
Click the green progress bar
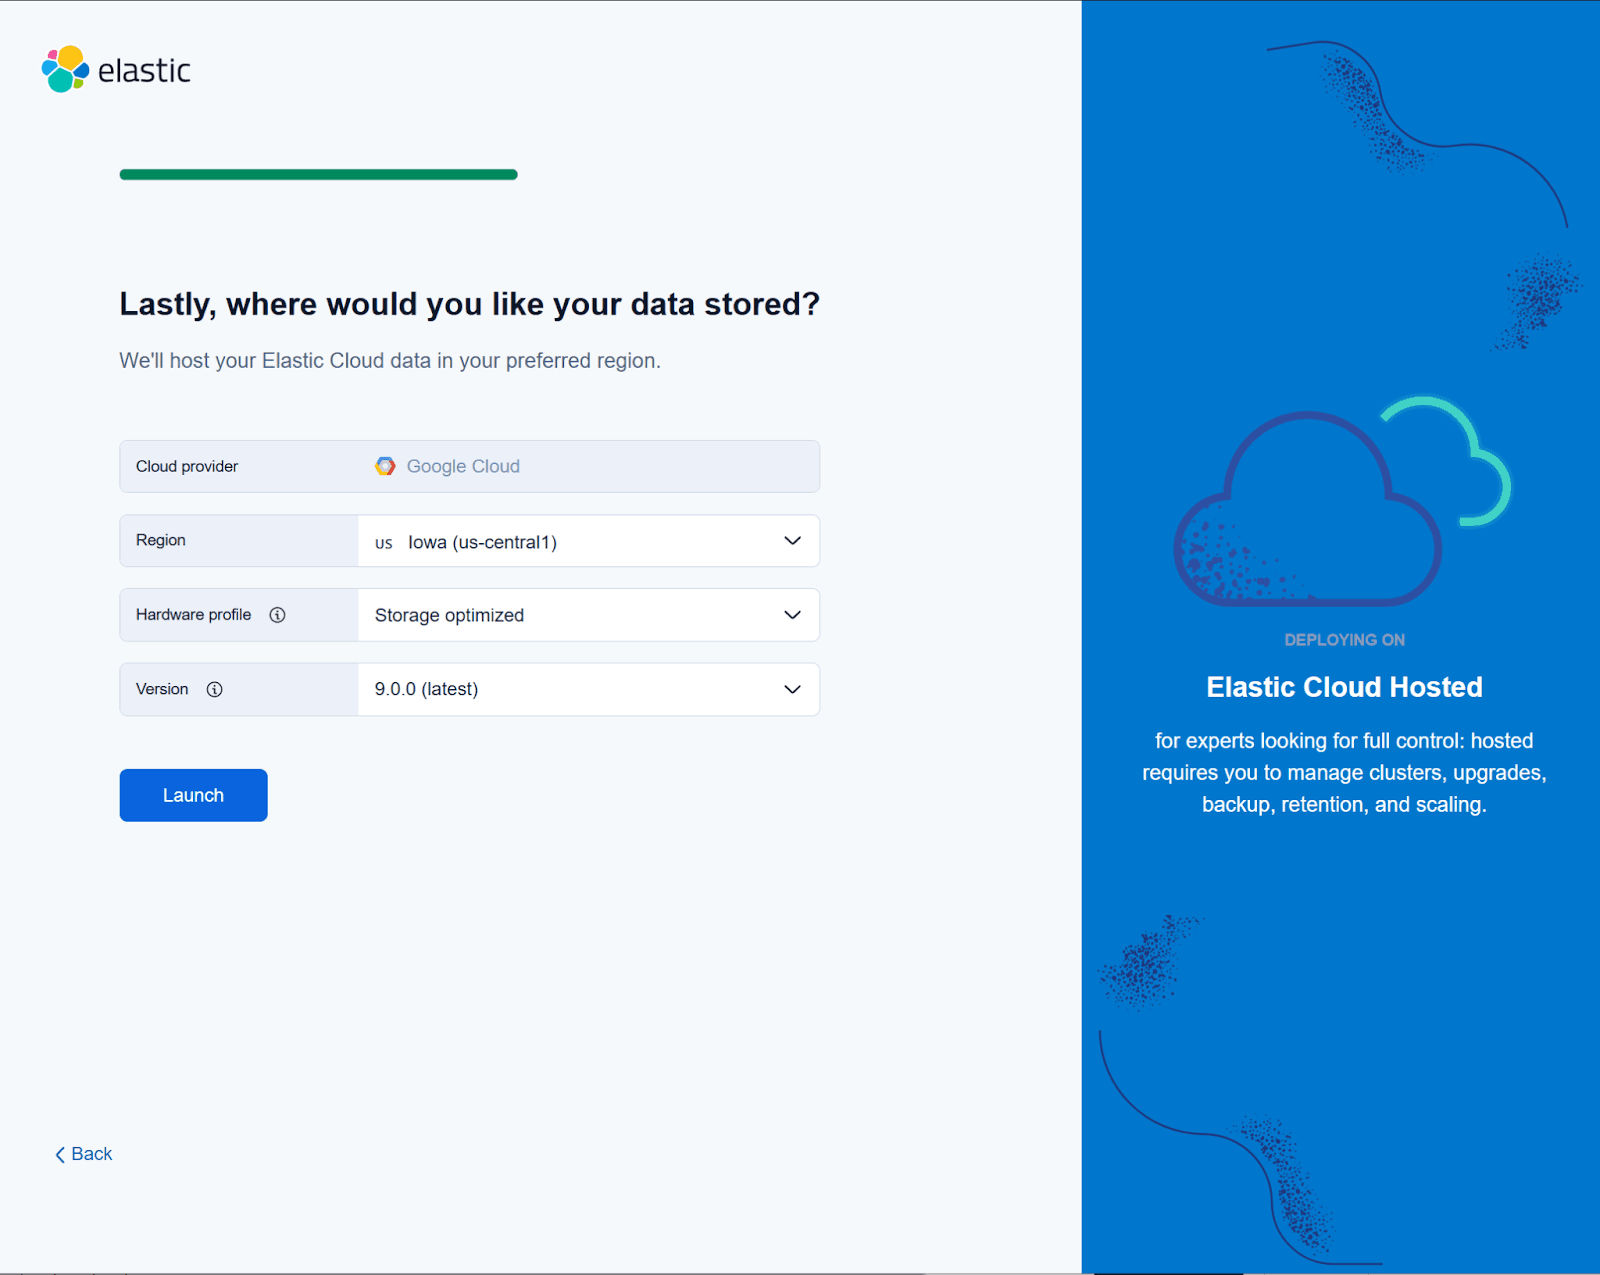click(x=318, y=174)
